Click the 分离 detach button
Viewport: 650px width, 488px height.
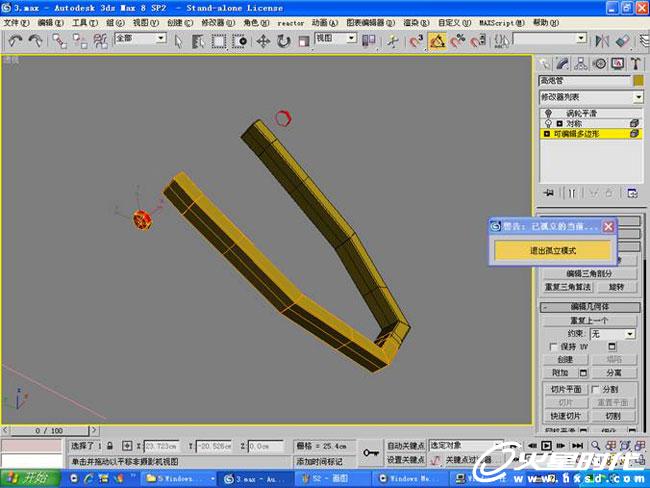(614, 373)
